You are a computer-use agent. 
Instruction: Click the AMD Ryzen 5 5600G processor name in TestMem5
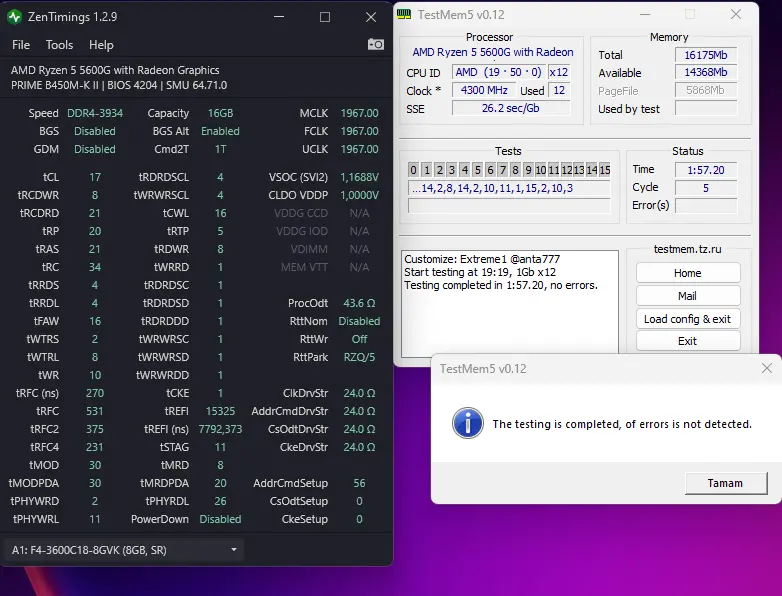tap(493, 52)
